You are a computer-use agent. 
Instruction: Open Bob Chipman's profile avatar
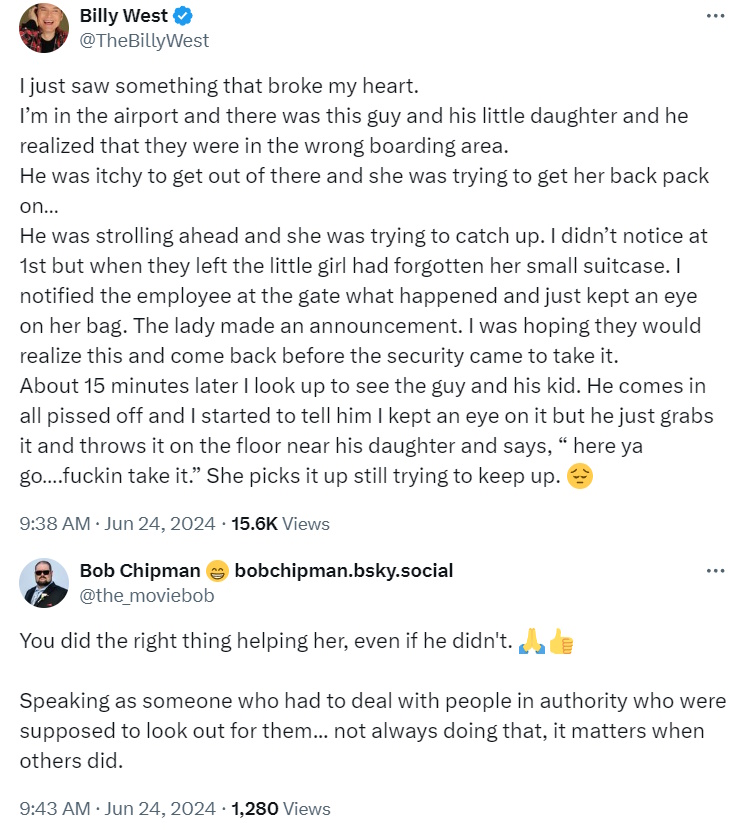click(x=44, y=583)
